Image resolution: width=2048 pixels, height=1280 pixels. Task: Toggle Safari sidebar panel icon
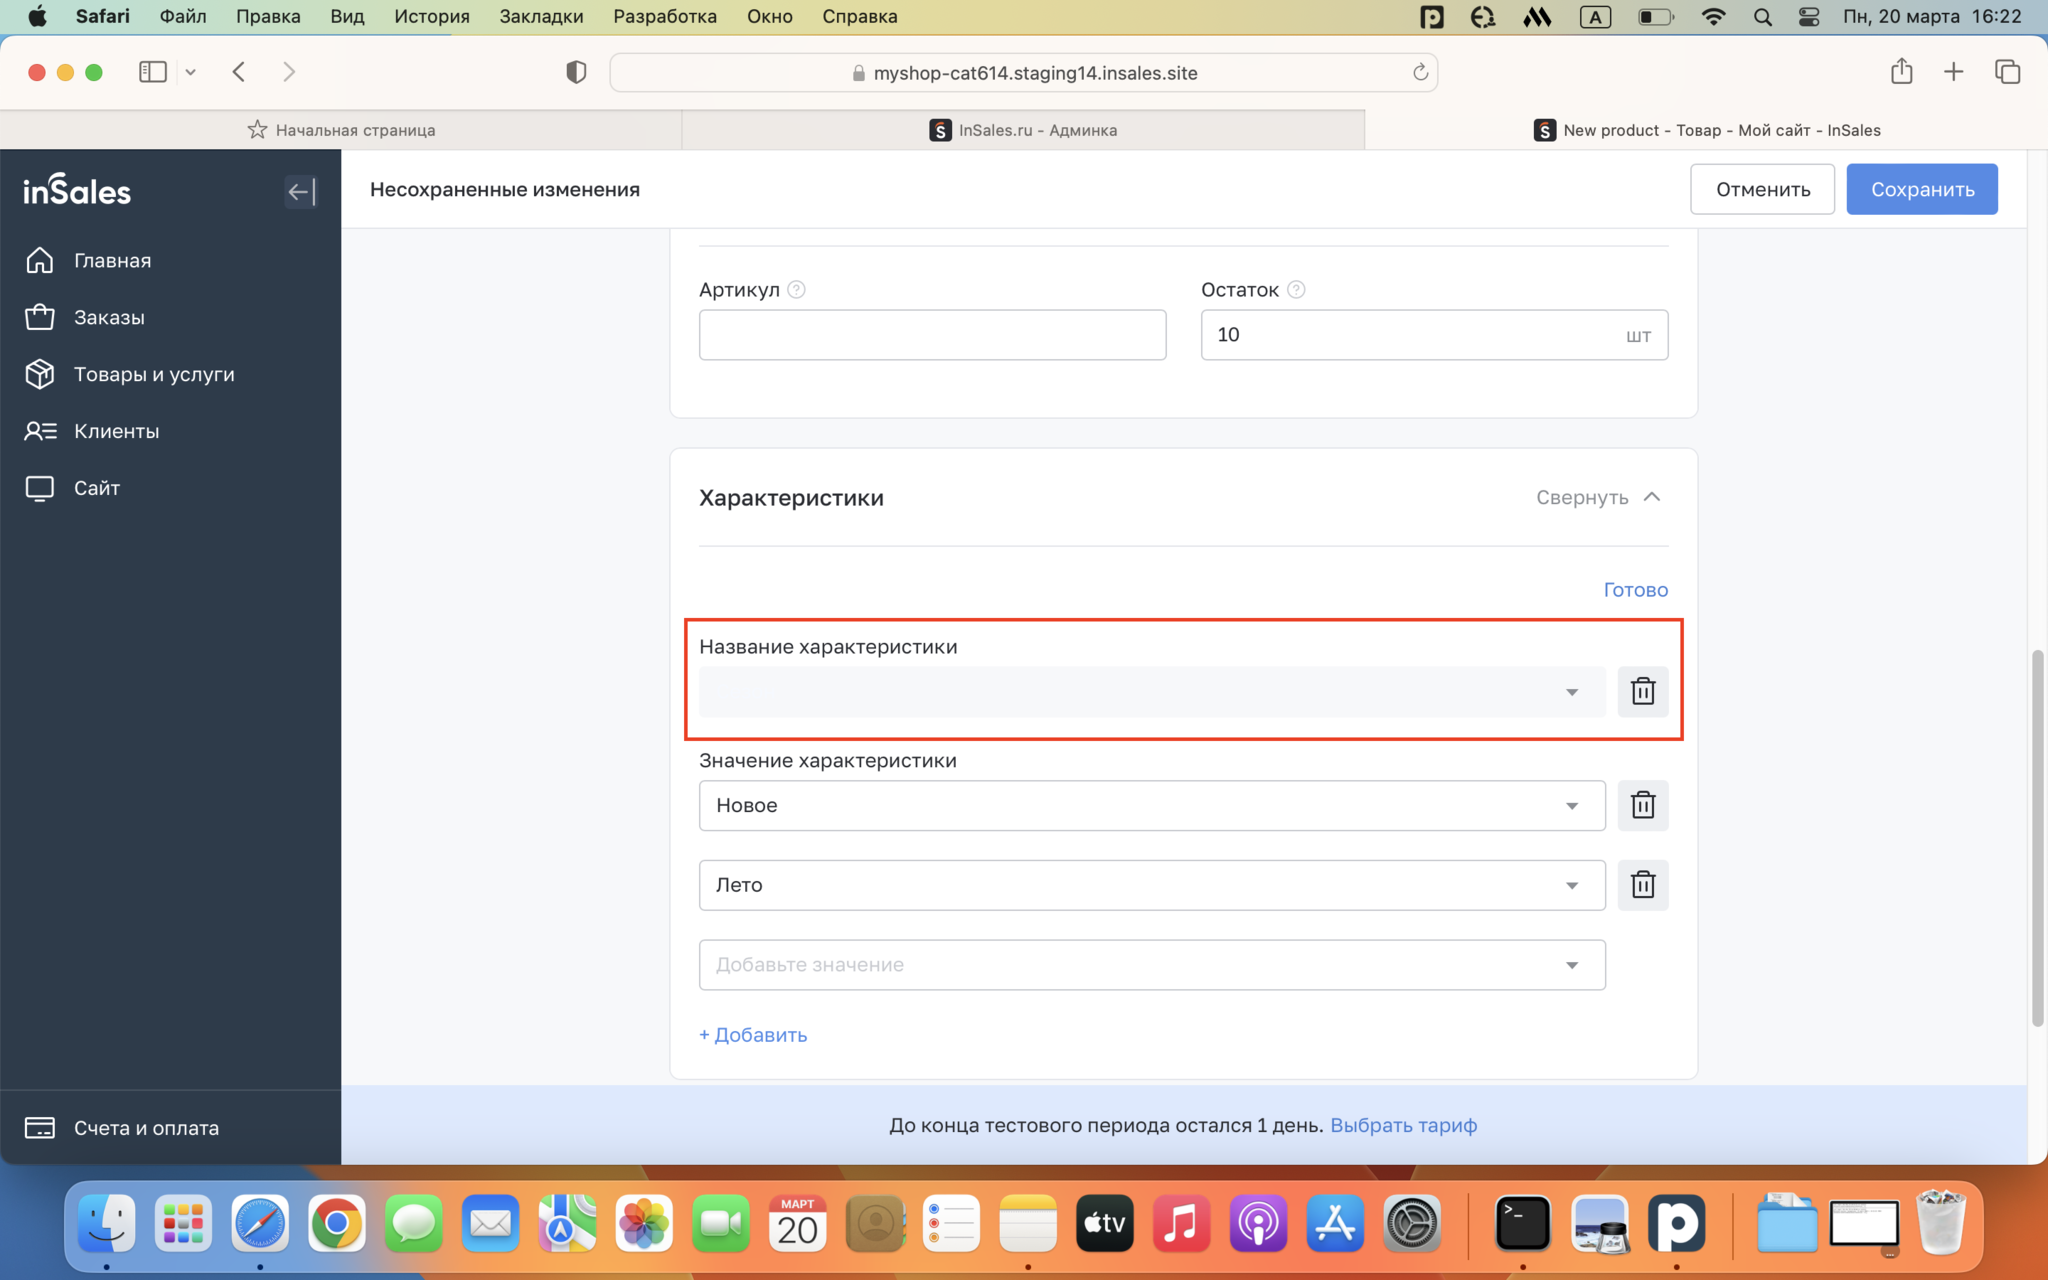(x=153, y=72)
